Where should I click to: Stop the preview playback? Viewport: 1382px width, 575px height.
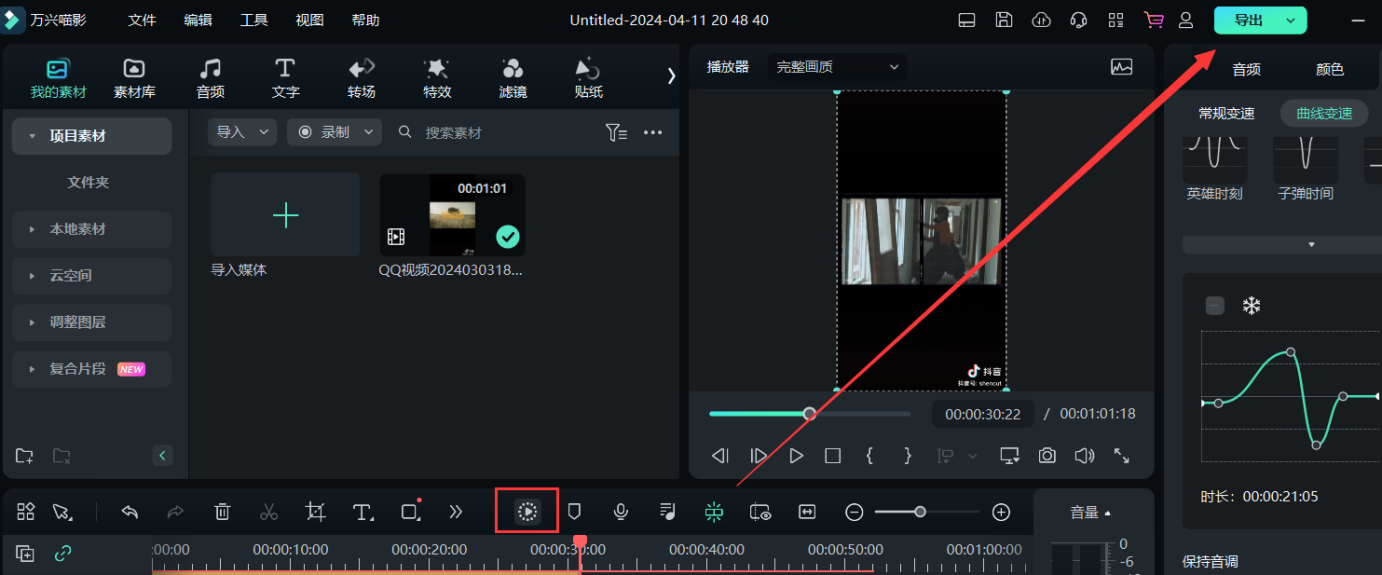[x=833, y=456]
